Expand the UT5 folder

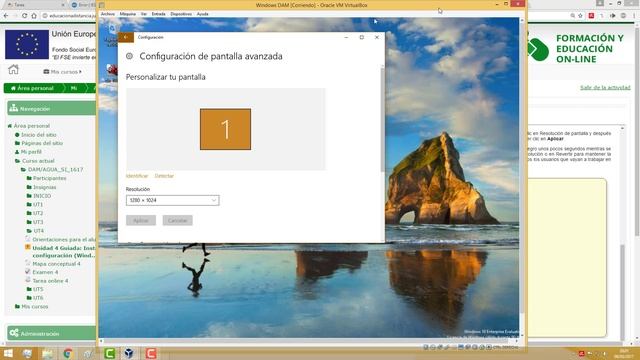(38, 289)
